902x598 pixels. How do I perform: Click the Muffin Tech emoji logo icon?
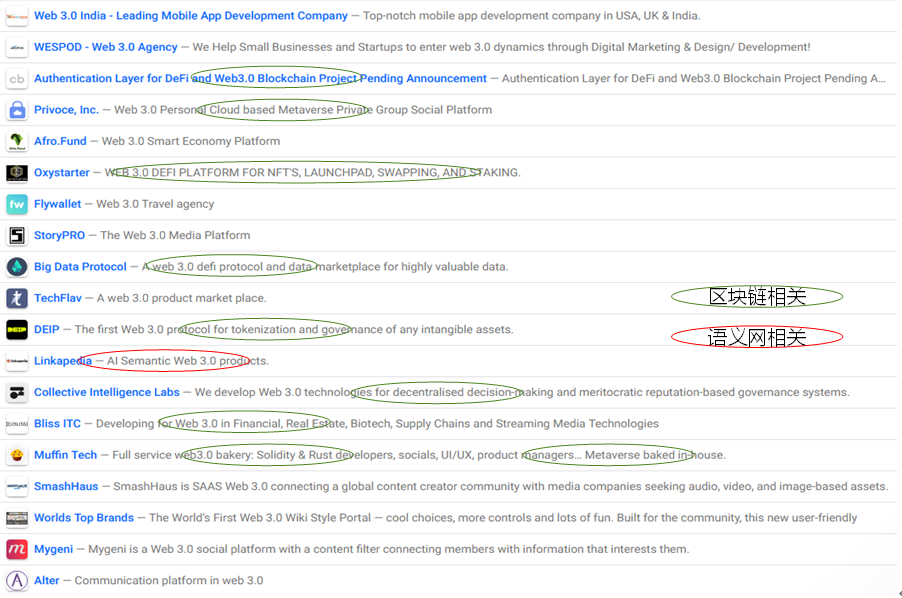click(17, 455)
